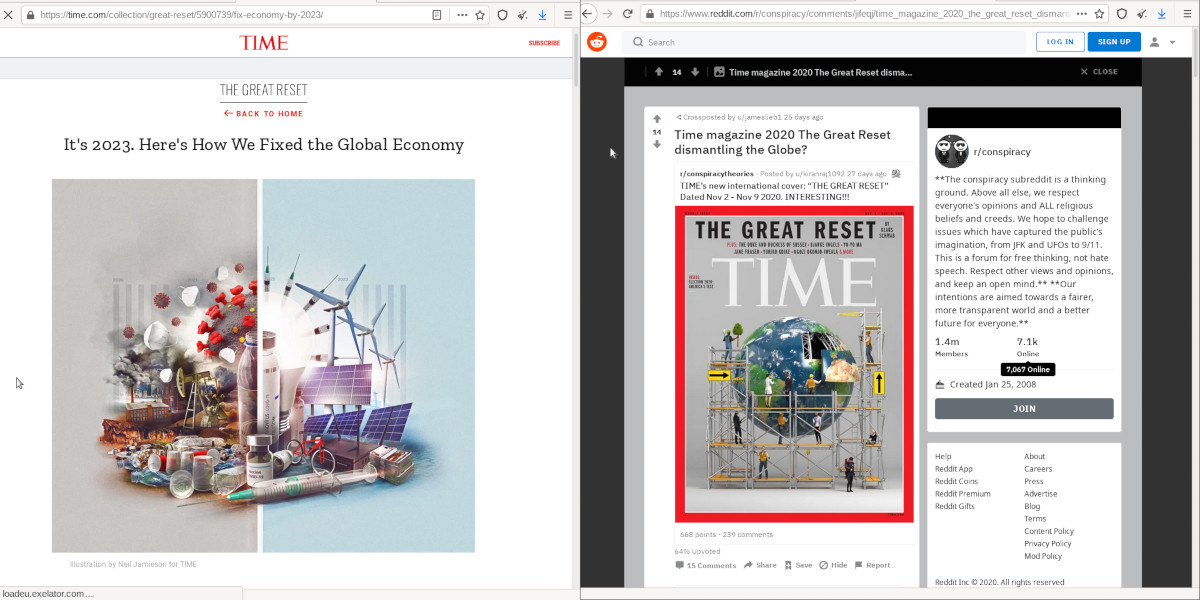
Task: Save the Reddit post
Action: pos(799,565)
